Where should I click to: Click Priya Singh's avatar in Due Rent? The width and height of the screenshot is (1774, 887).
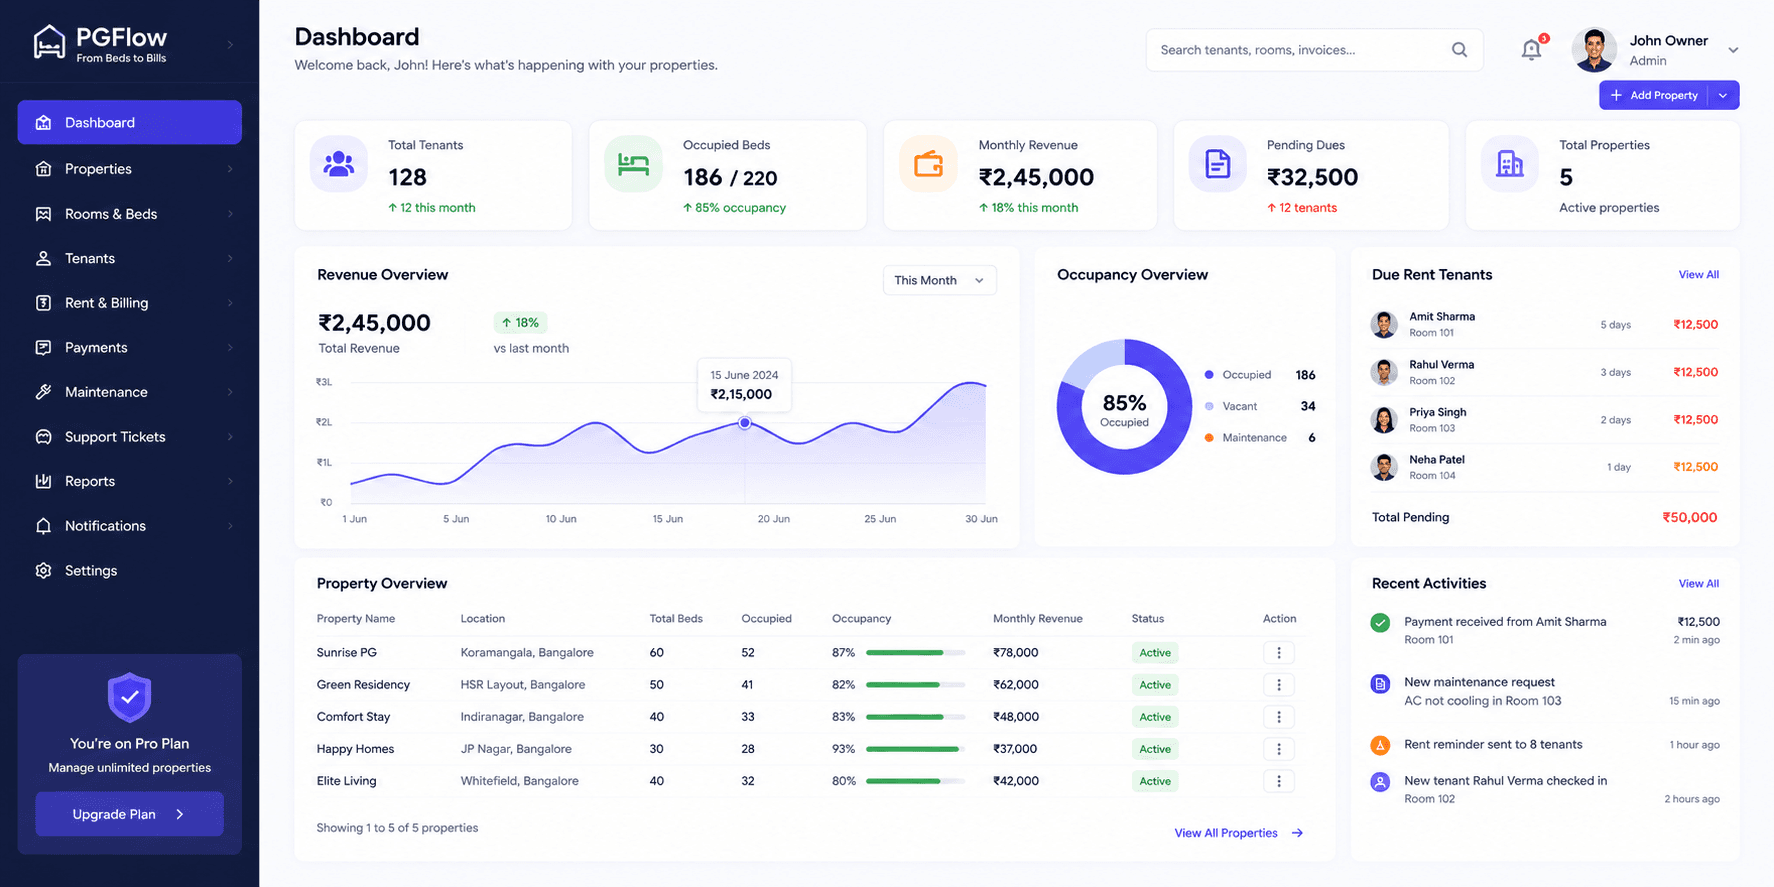click(1384, 420)
